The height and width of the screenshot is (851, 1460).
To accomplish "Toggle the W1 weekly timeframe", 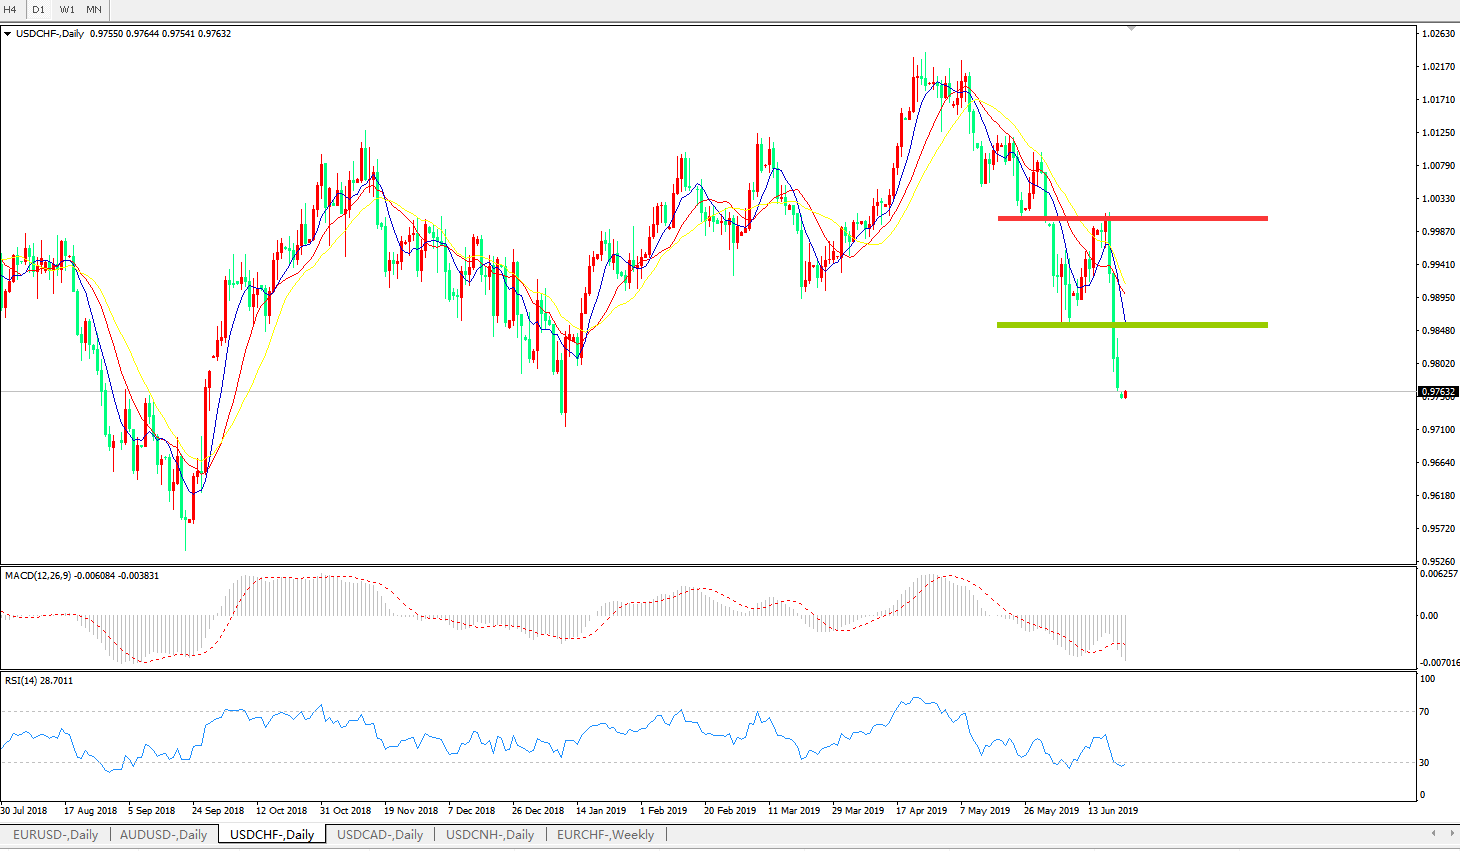I will pyautogui.click(x=66, y=9).
